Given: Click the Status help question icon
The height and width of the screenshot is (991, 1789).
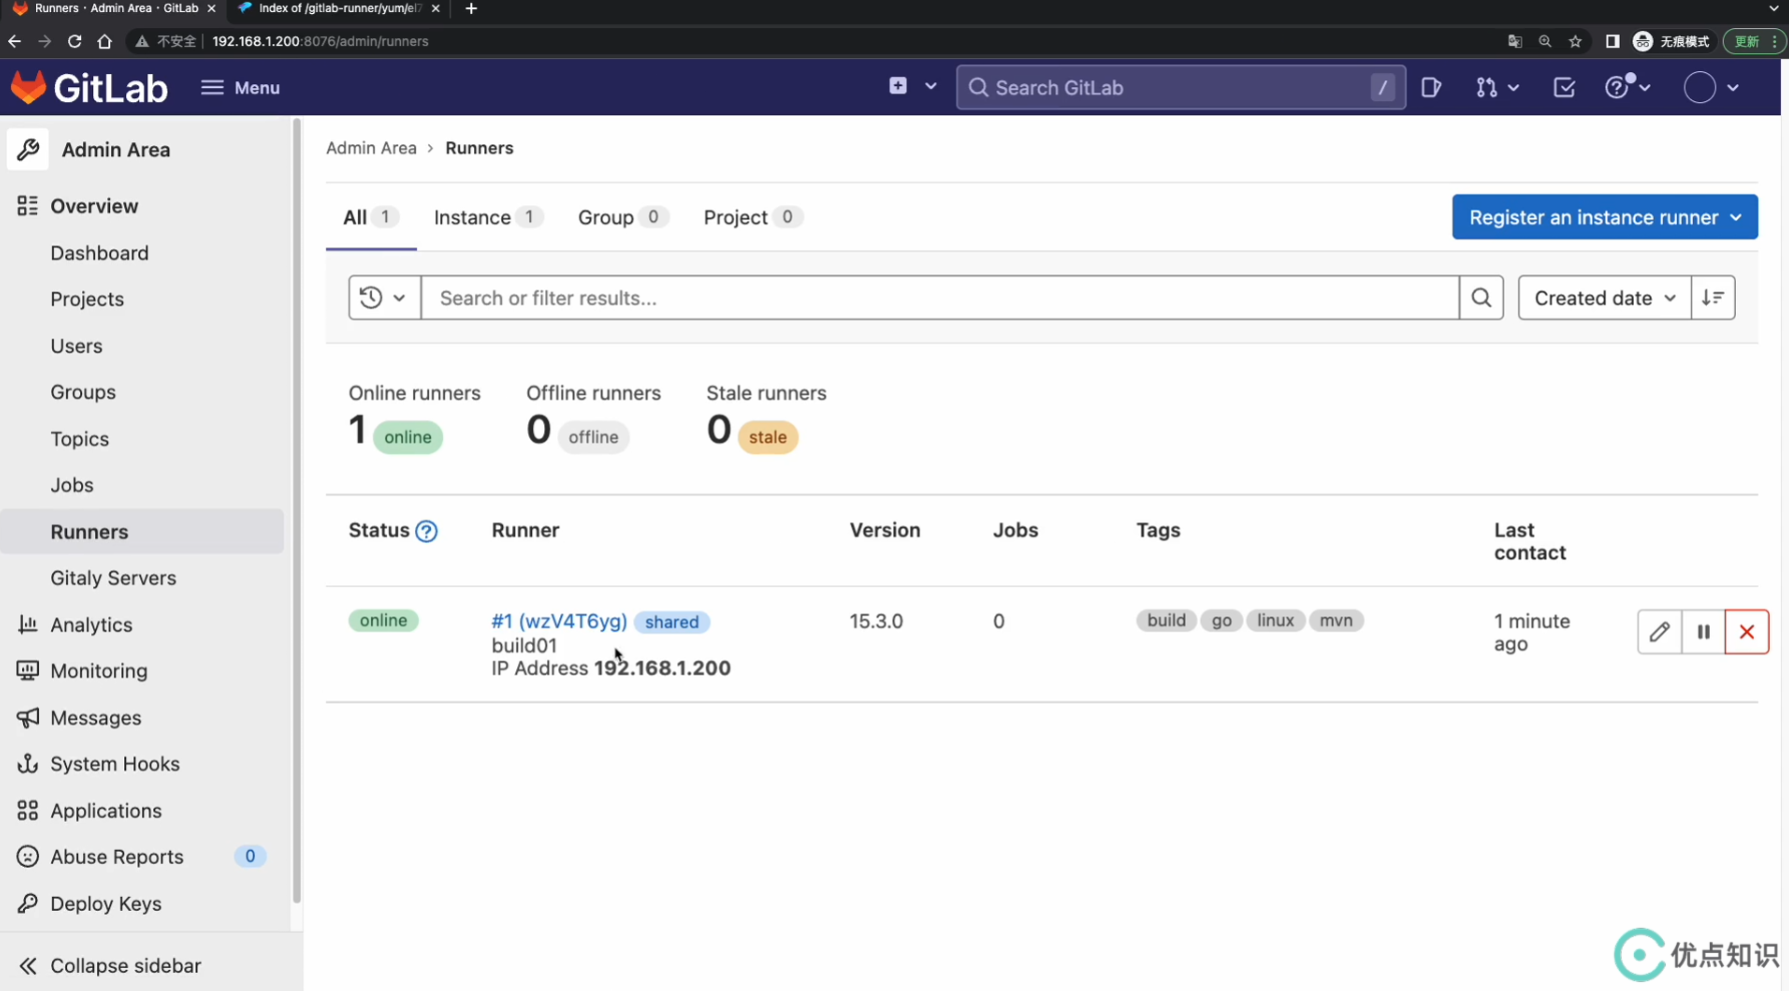Looking at the screenshot, I should point(426,531).
